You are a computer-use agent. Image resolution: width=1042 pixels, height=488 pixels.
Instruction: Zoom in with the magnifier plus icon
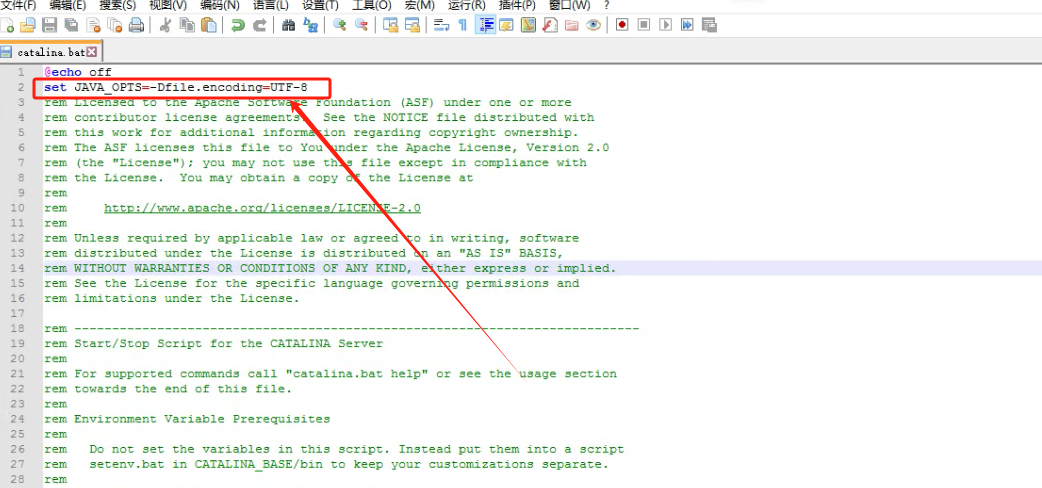click(340, 25)
